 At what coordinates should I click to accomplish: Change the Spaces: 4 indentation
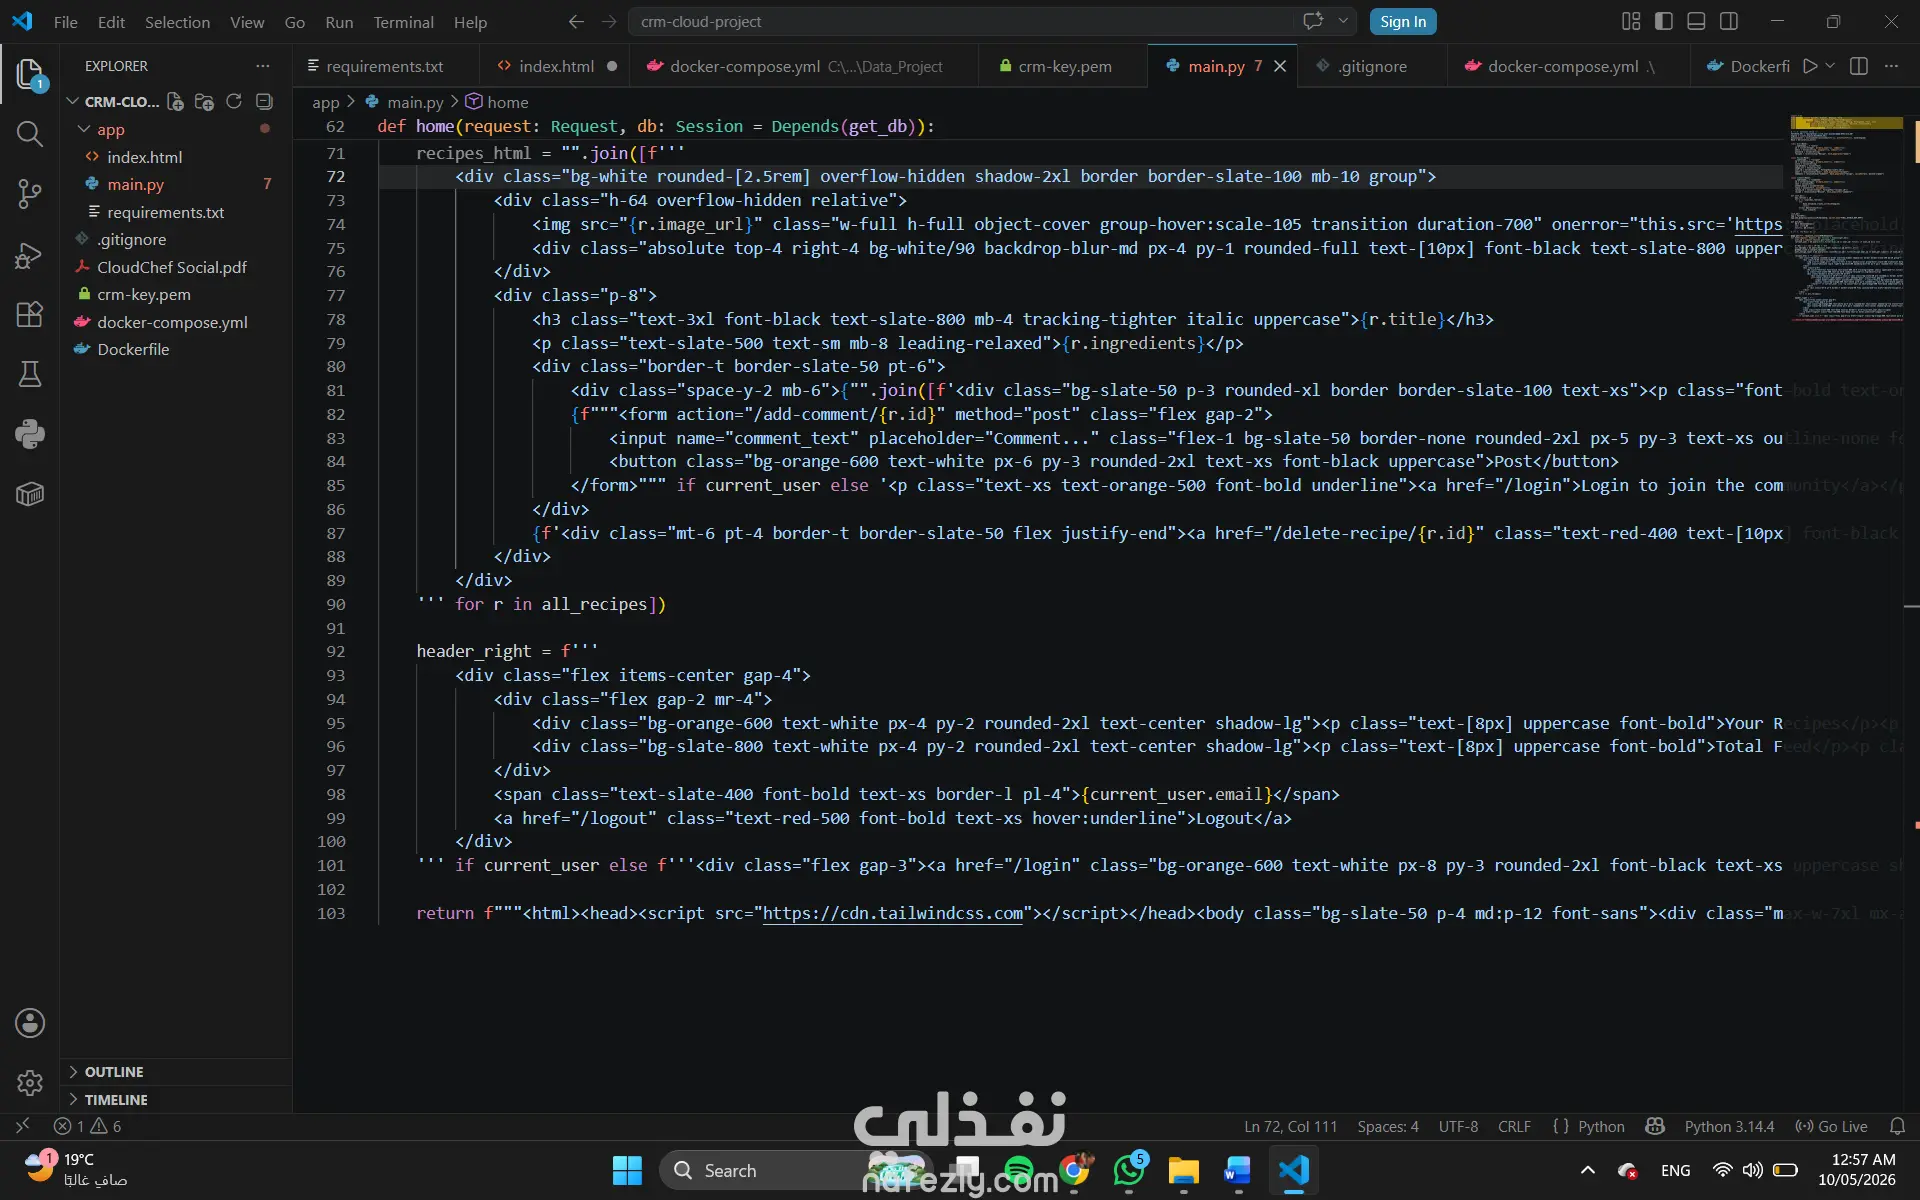click(1387, 1126)
